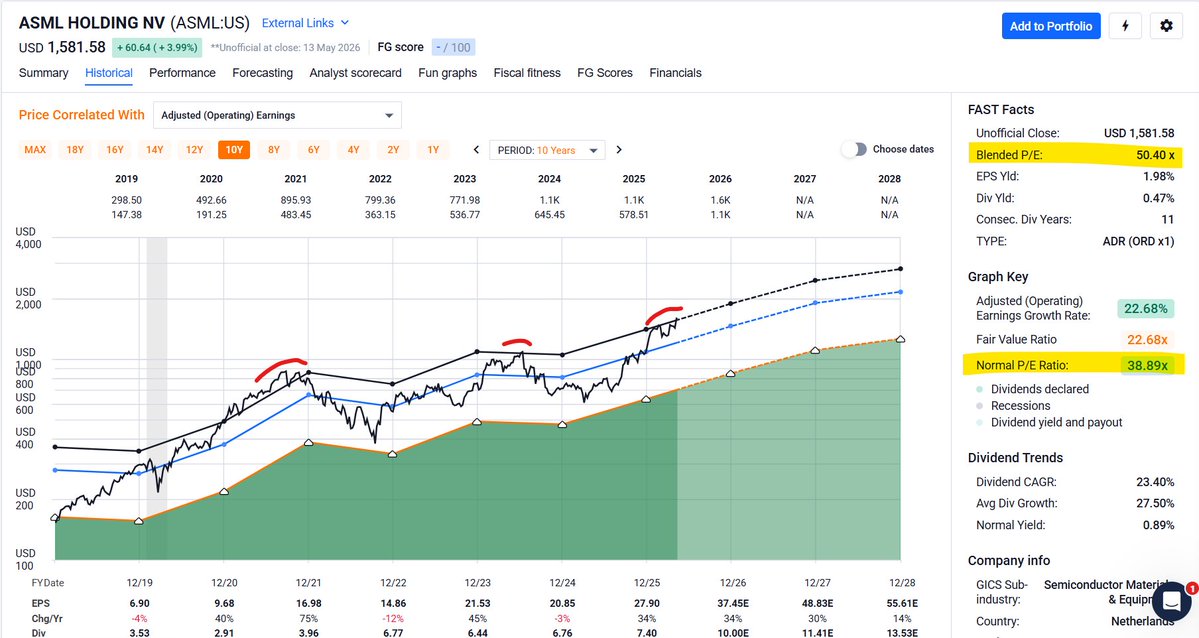The height and width of the screenshot is (638, 1199).
Task: Click the 2026 EPS estimate 37.45E
Action: tap(733, 604)
